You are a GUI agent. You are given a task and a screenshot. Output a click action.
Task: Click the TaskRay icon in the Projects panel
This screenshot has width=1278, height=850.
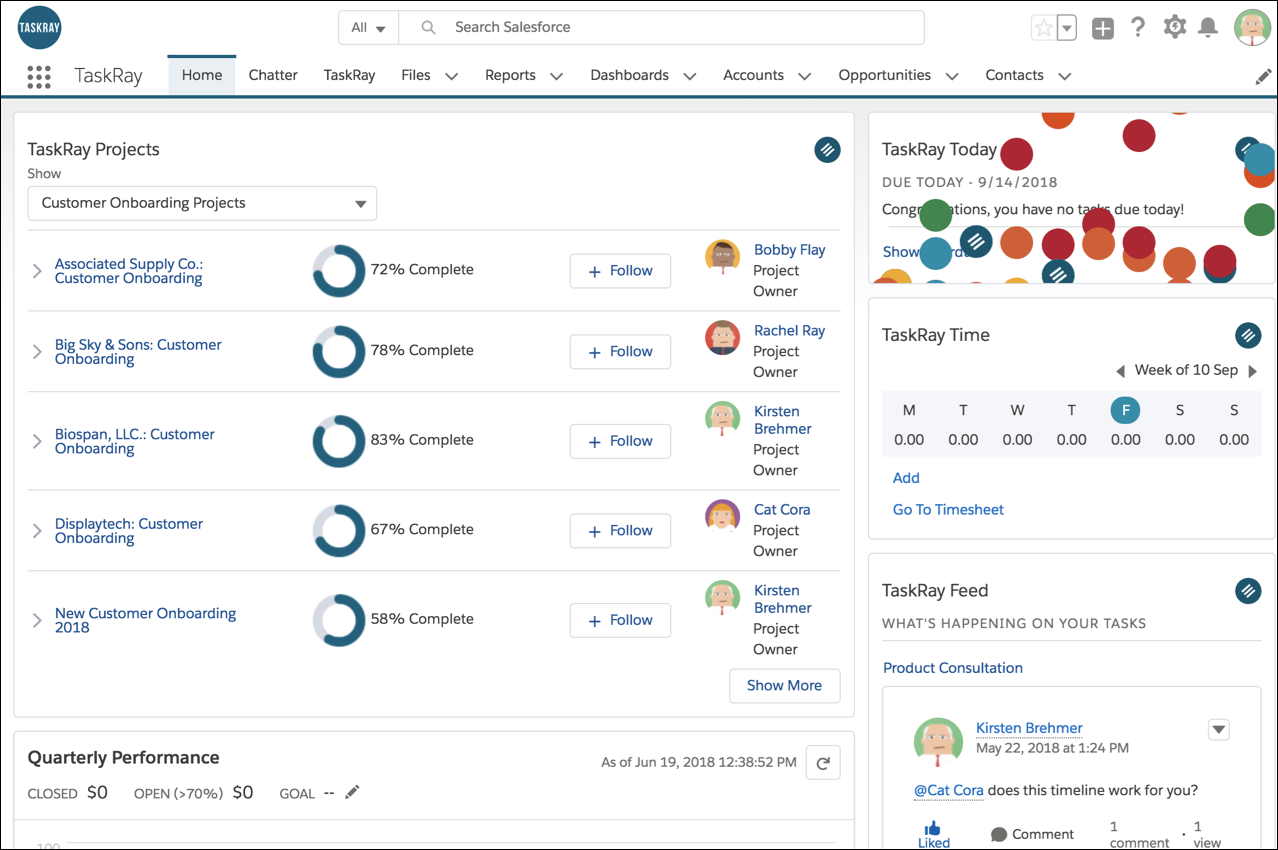click(x=827, y=150)
